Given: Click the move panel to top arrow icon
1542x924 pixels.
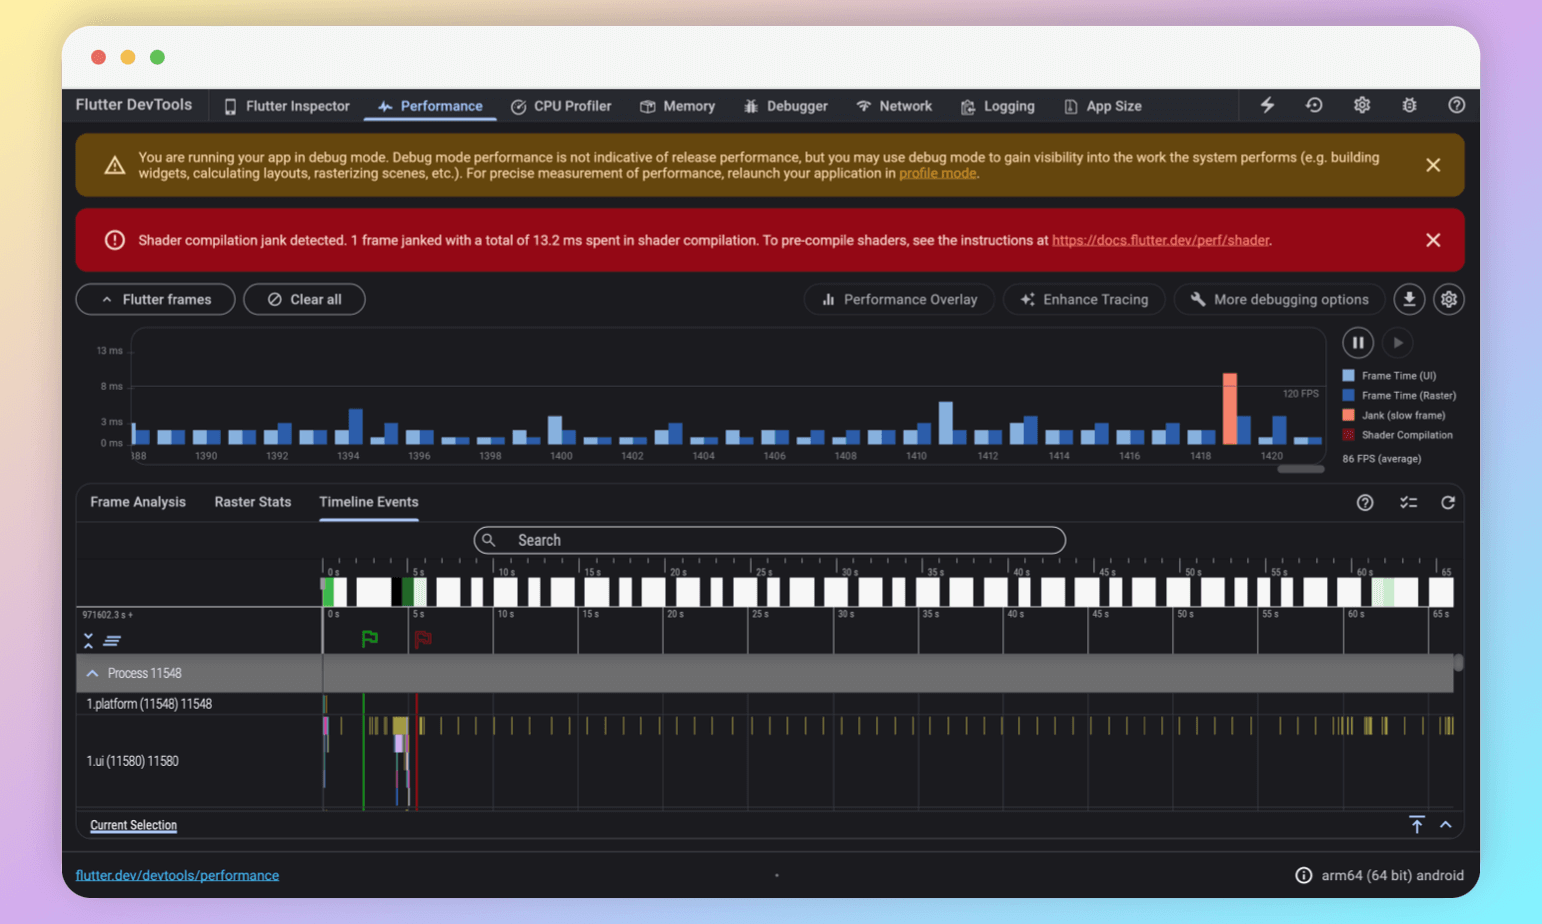Looking at the screenshot, I should coord(1417,825).
